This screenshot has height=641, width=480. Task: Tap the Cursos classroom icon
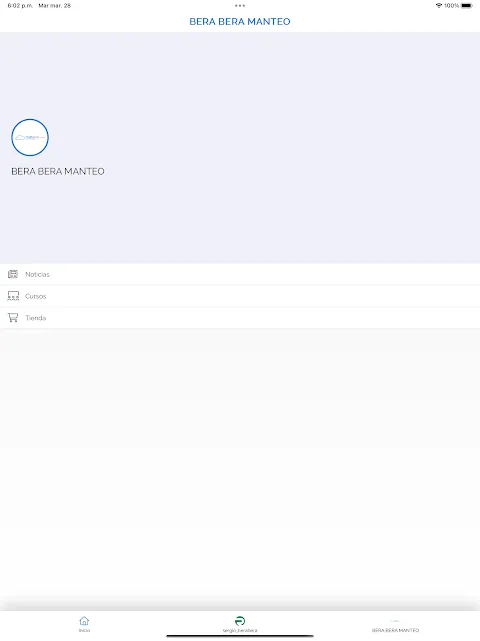13,296
